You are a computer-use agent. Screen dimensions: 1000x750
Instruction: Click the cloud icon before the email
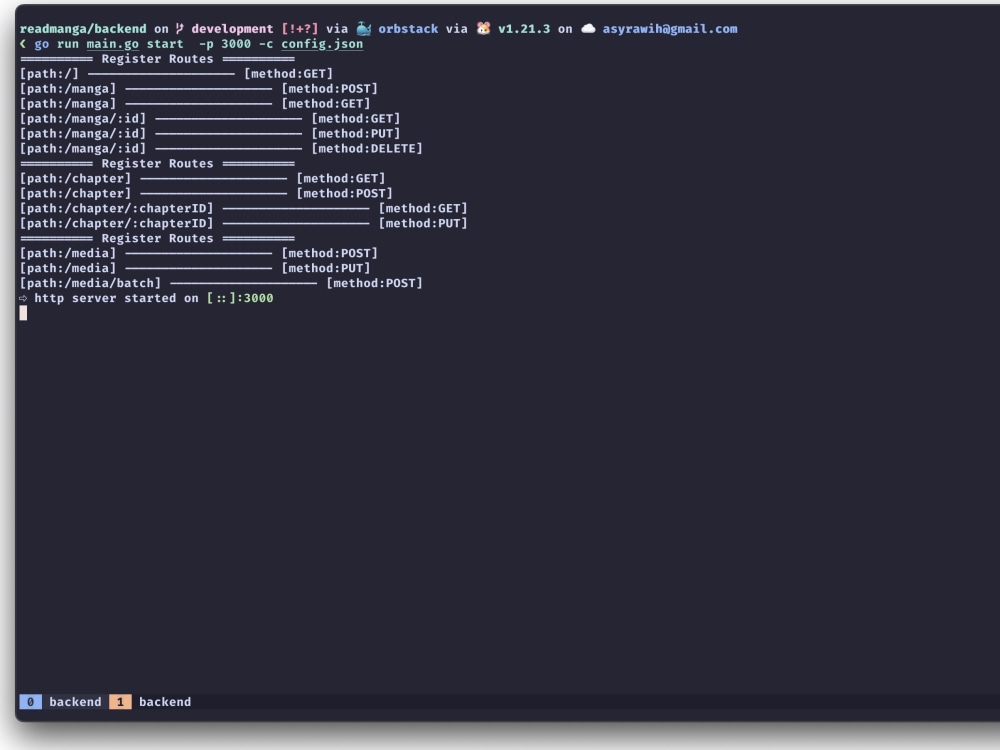588,29
